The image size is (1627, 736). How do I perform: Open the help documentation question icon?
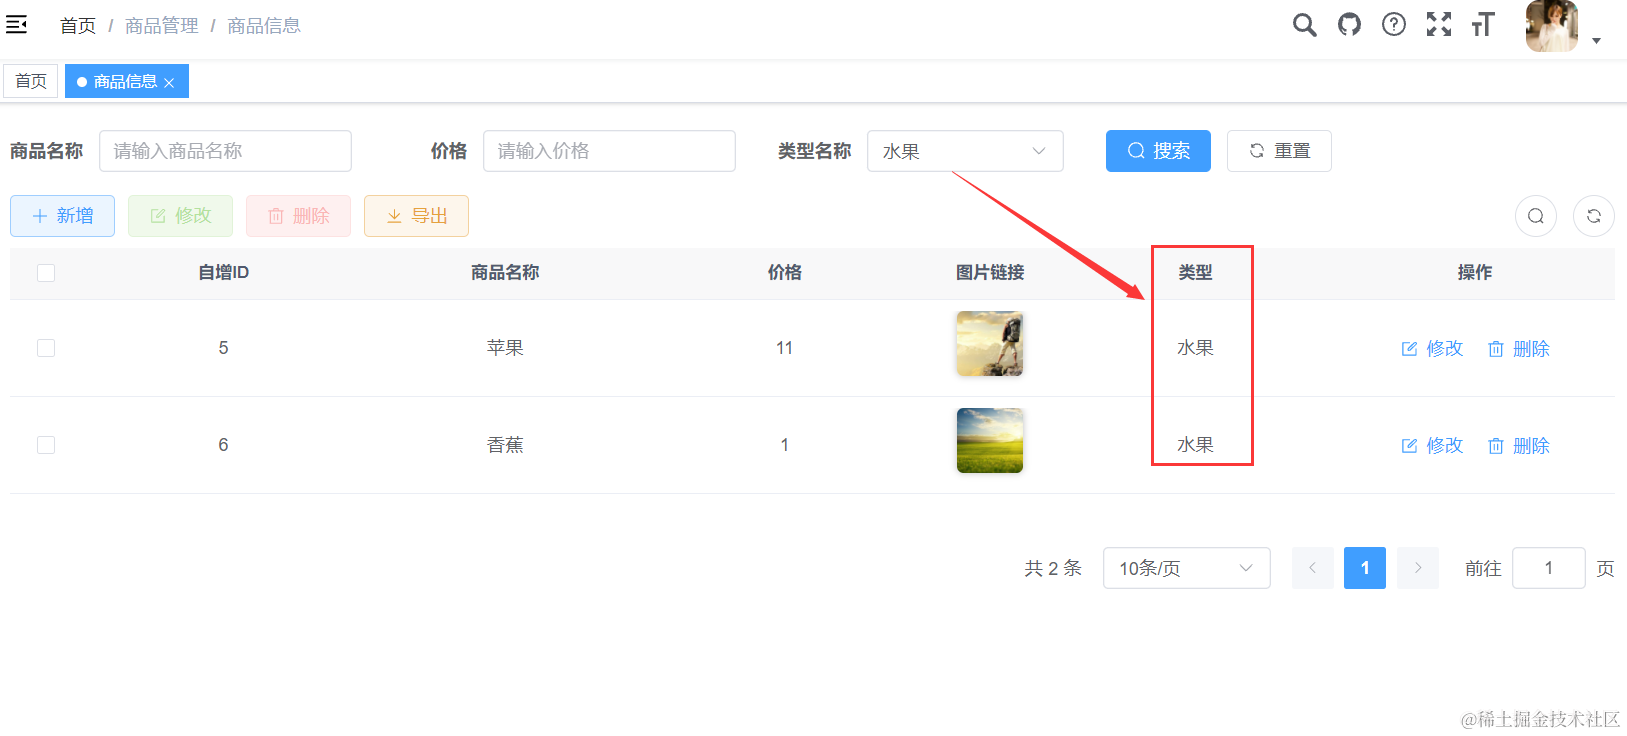click(x=1393, y=25)
